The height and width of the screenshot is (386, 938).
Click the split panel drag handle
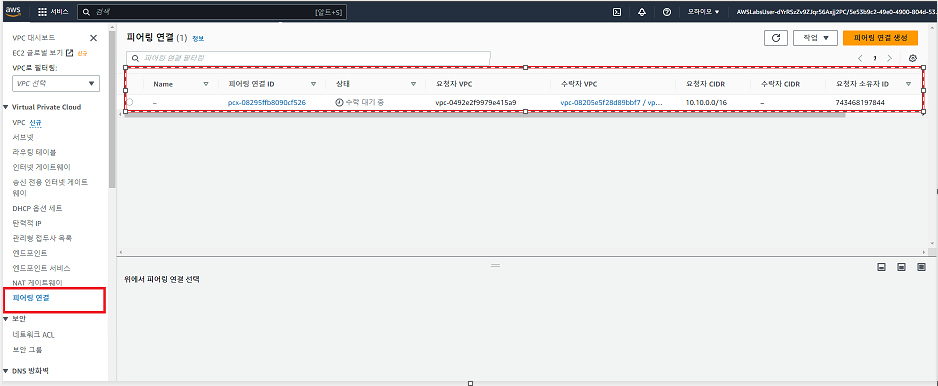495,265
